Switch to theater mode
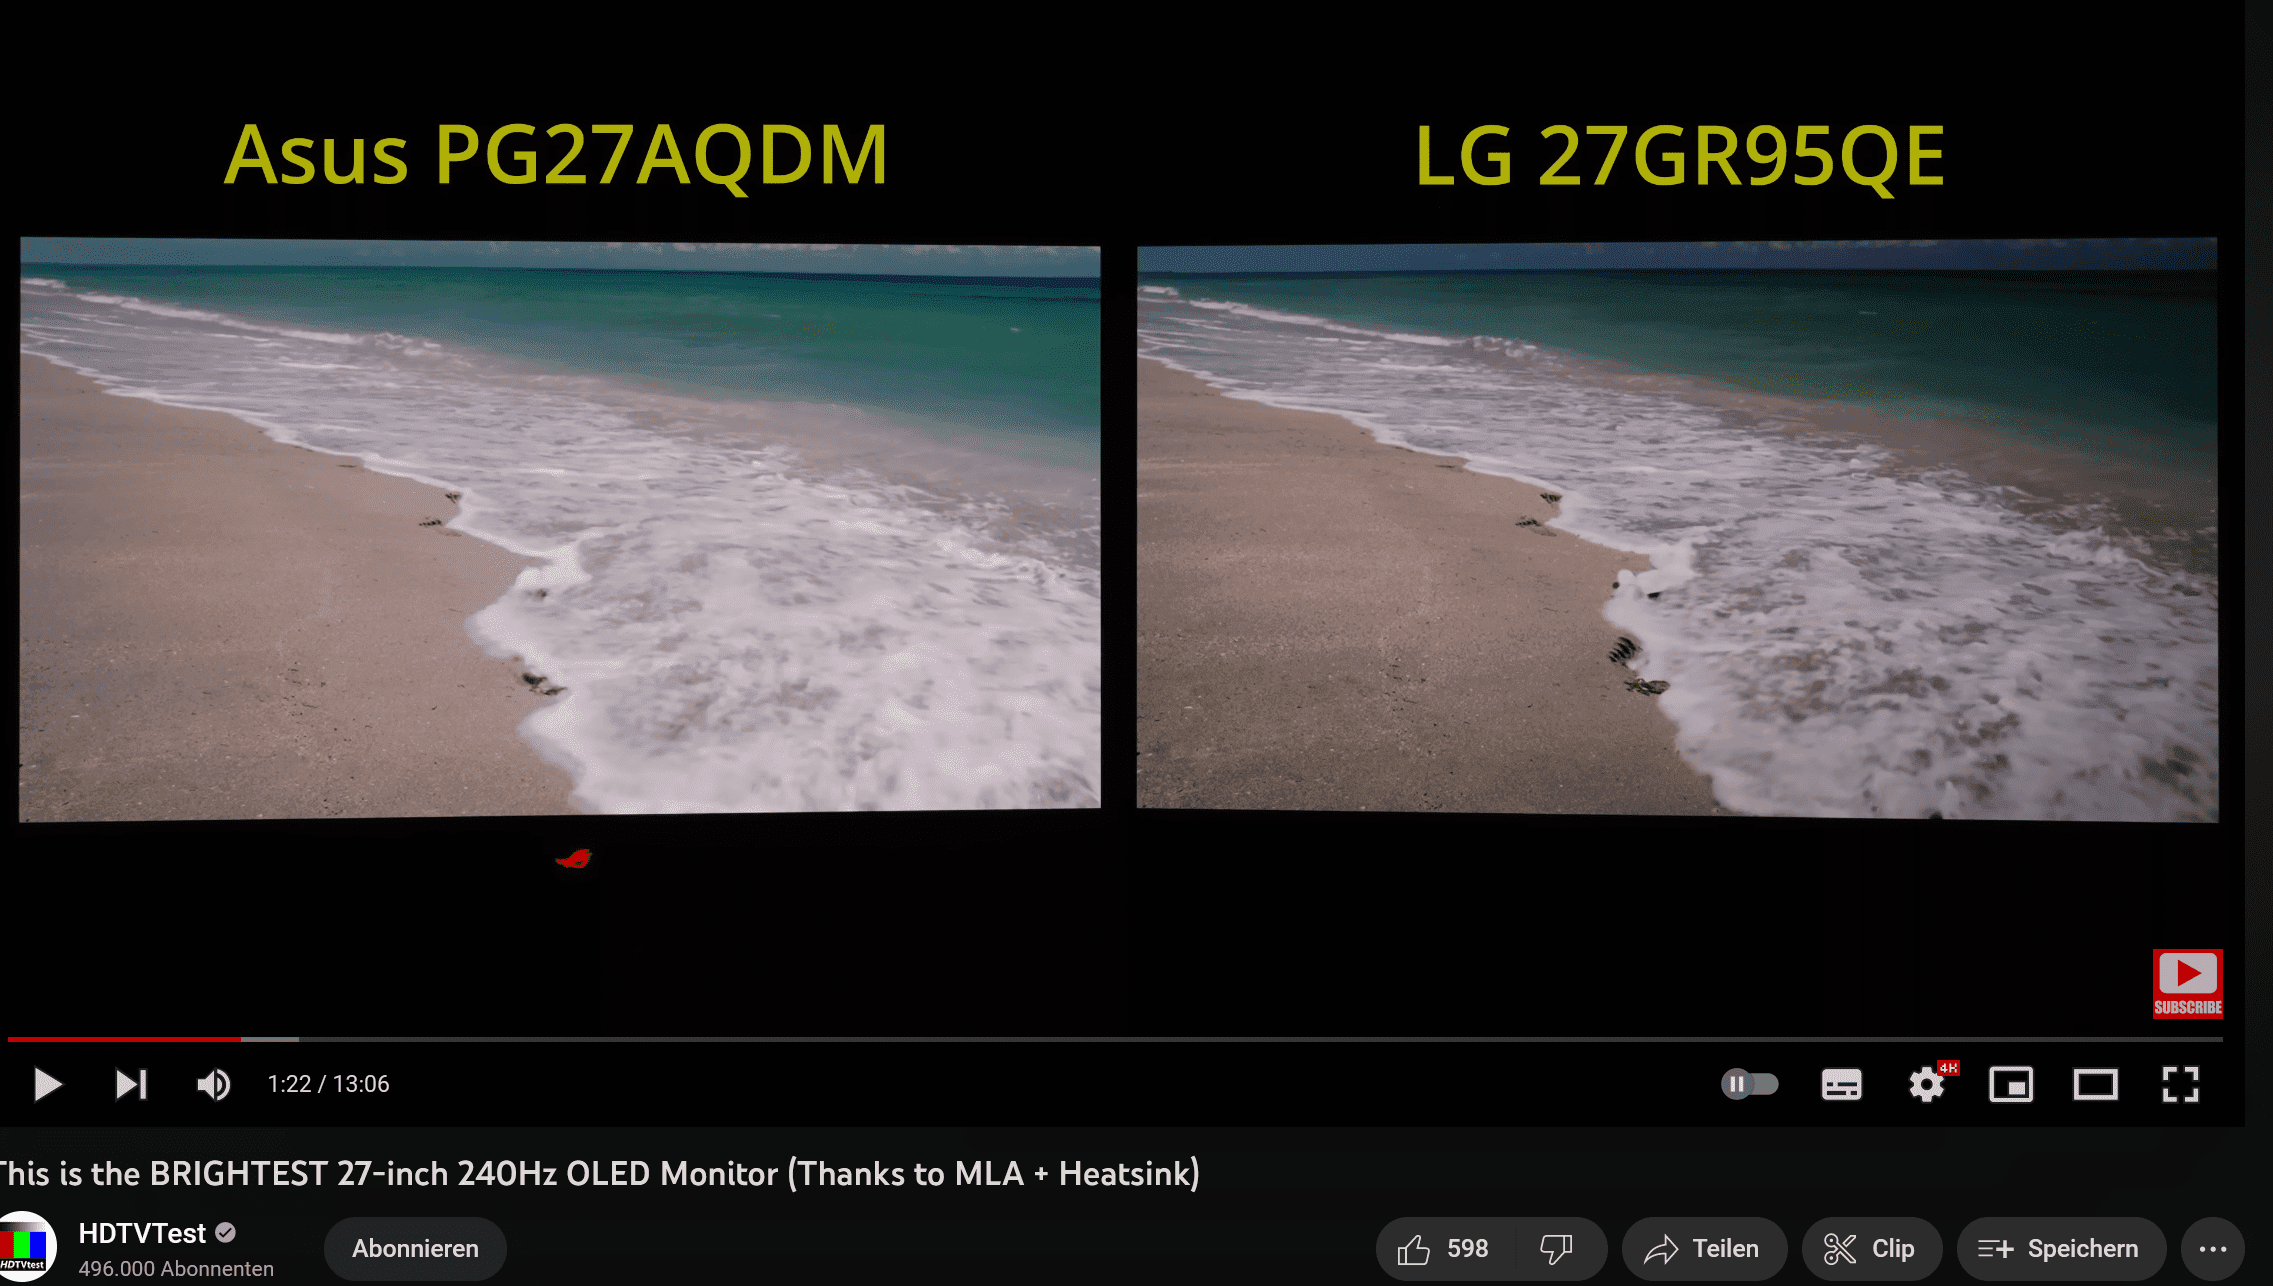This screenshot has height=1286, width=2273. [2095, 1084]
